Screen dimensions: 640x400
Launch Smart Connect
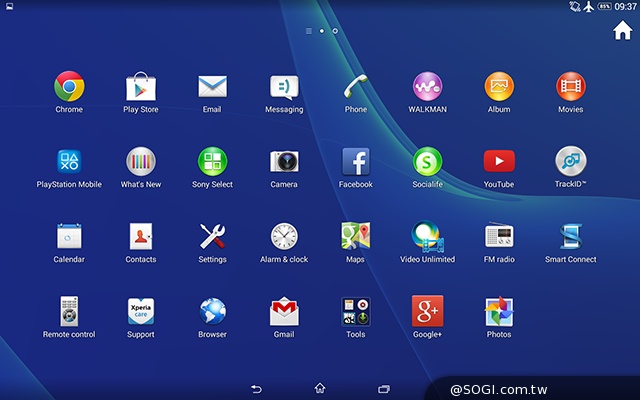[571, 236]
